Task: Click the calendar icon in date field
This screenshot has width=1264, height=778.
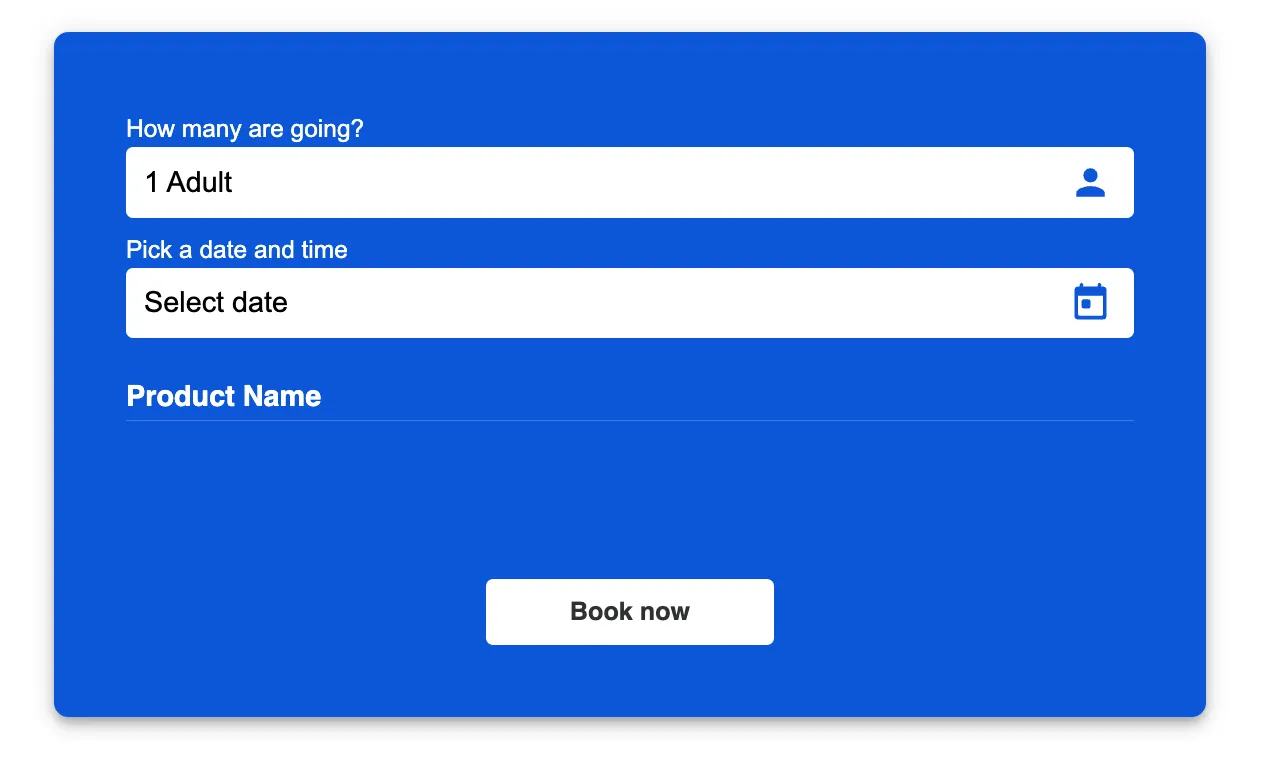Action: point(1090,302)
